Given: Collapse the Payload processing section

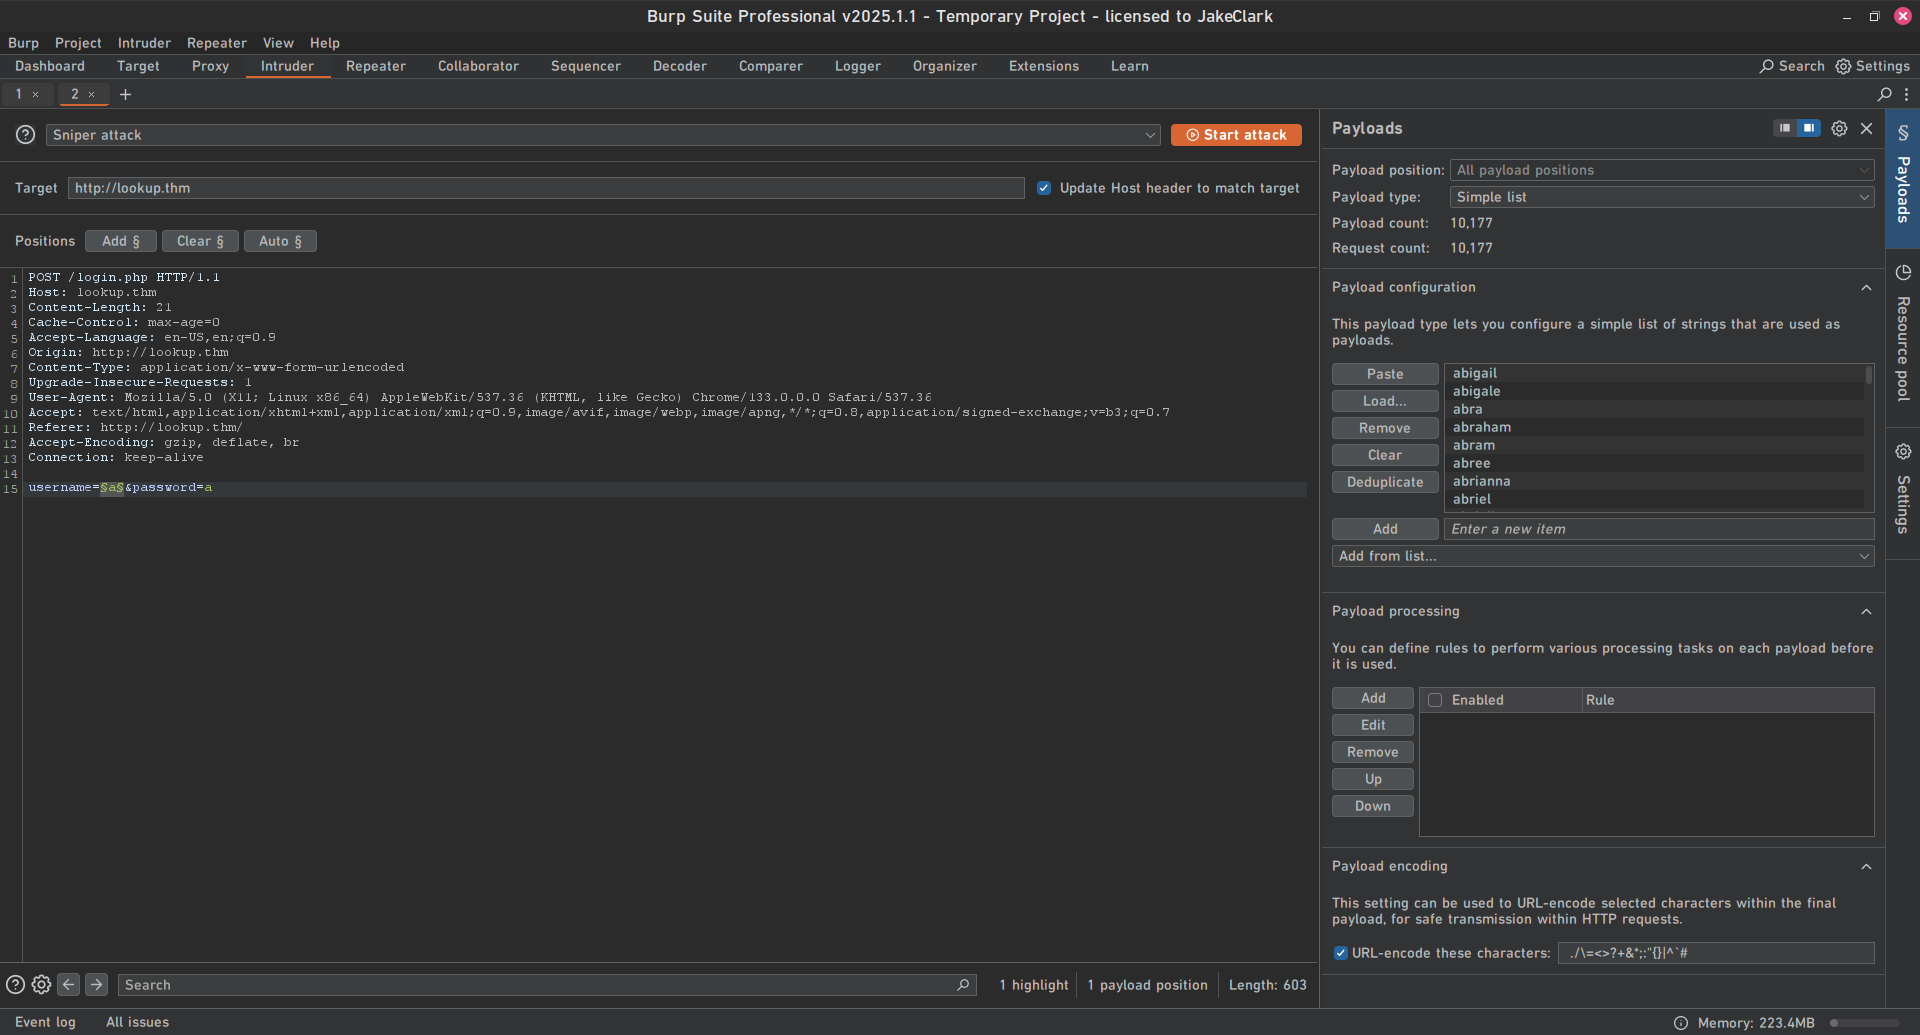Looking at the screenshot, I should 1866,611.
